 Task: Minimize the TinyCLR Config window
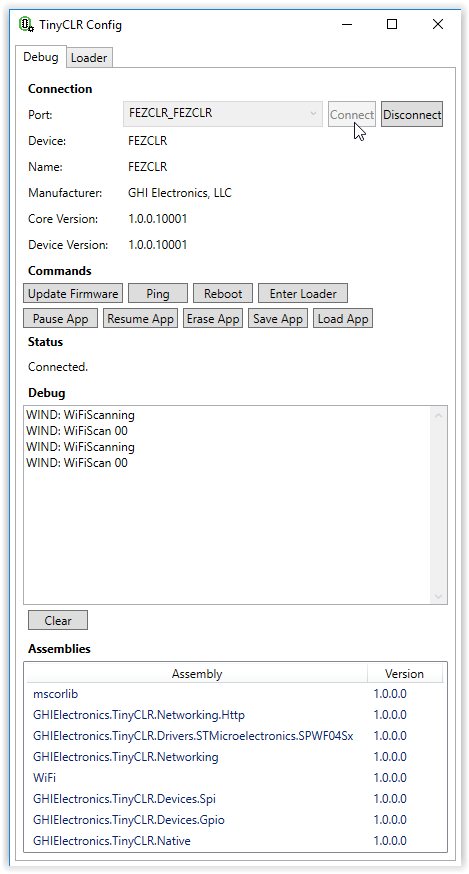pos(347,25)
